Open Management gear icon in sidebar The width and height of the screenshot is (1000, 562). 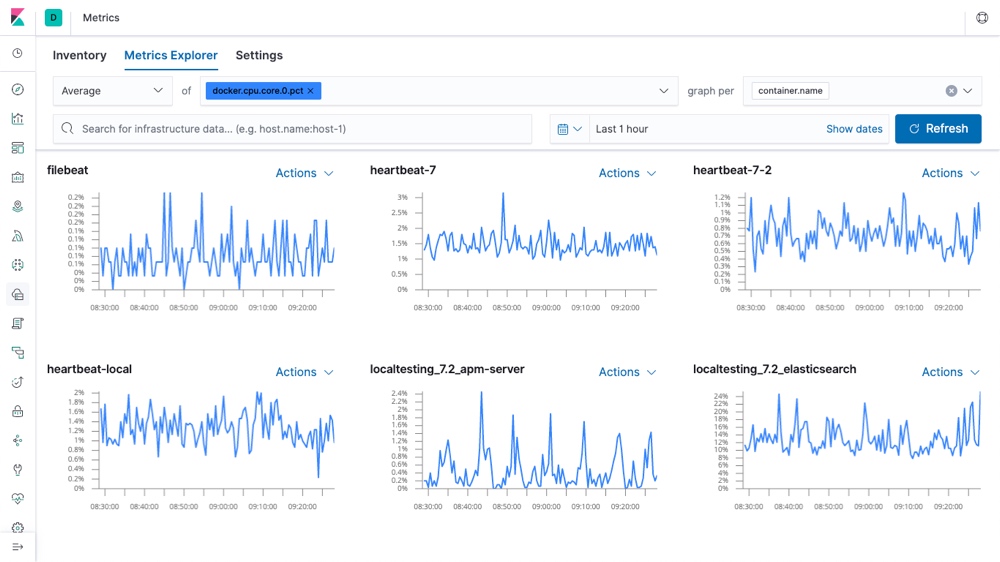(x=17, y=528)
